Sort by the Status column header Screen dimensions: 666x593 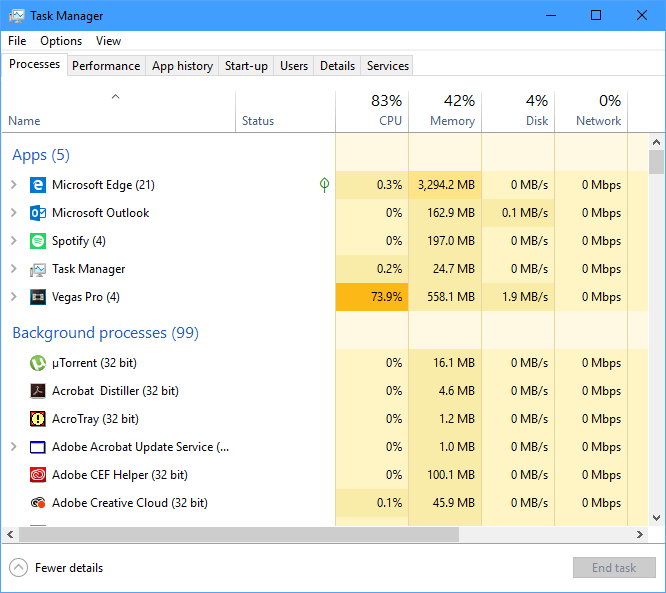pyautogui.click(x=285, y=112)
